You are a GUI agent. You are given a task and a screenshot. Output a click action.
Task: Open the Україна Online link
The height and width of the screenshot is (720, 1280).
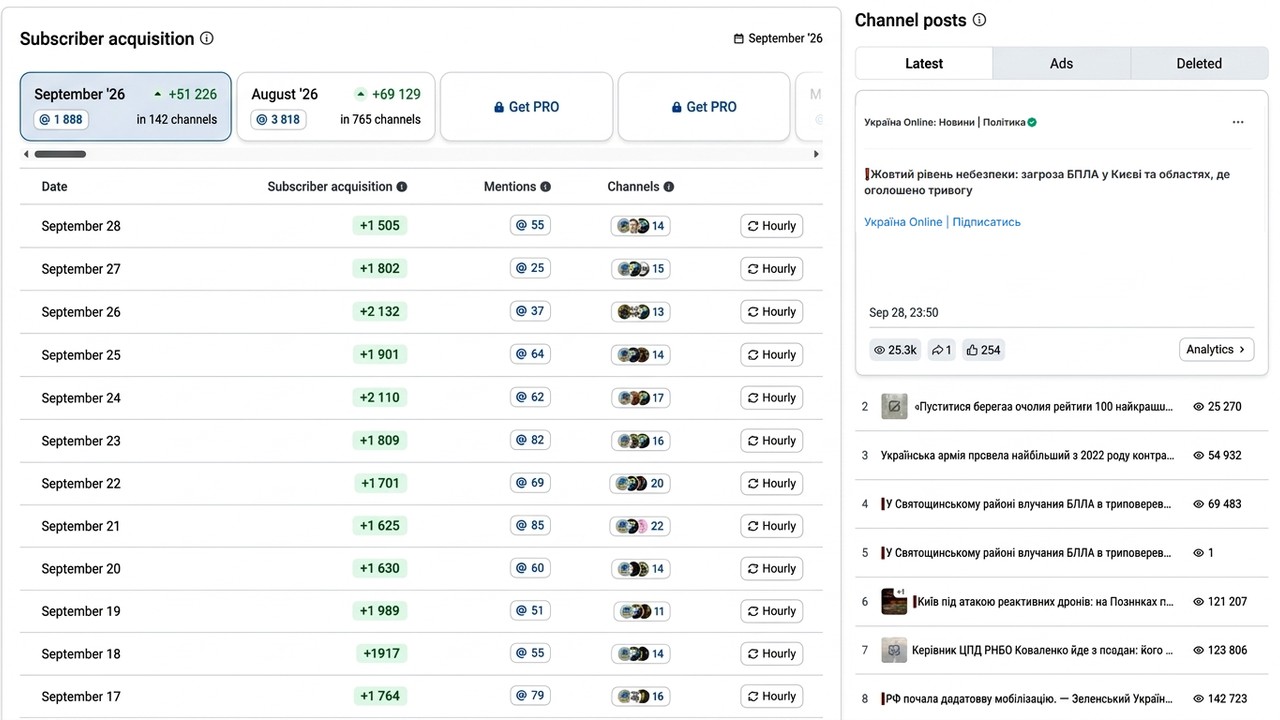click(903, 222)
